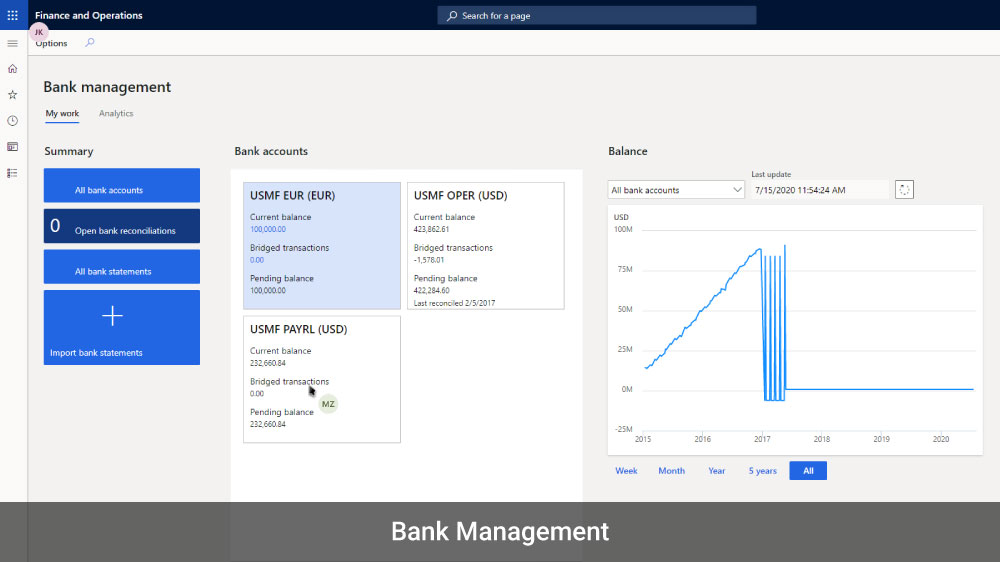Click the refresh icon next to Last update
Image resolution: width=1000 pixels, height=562 pixels.
(x=904, y=189)
